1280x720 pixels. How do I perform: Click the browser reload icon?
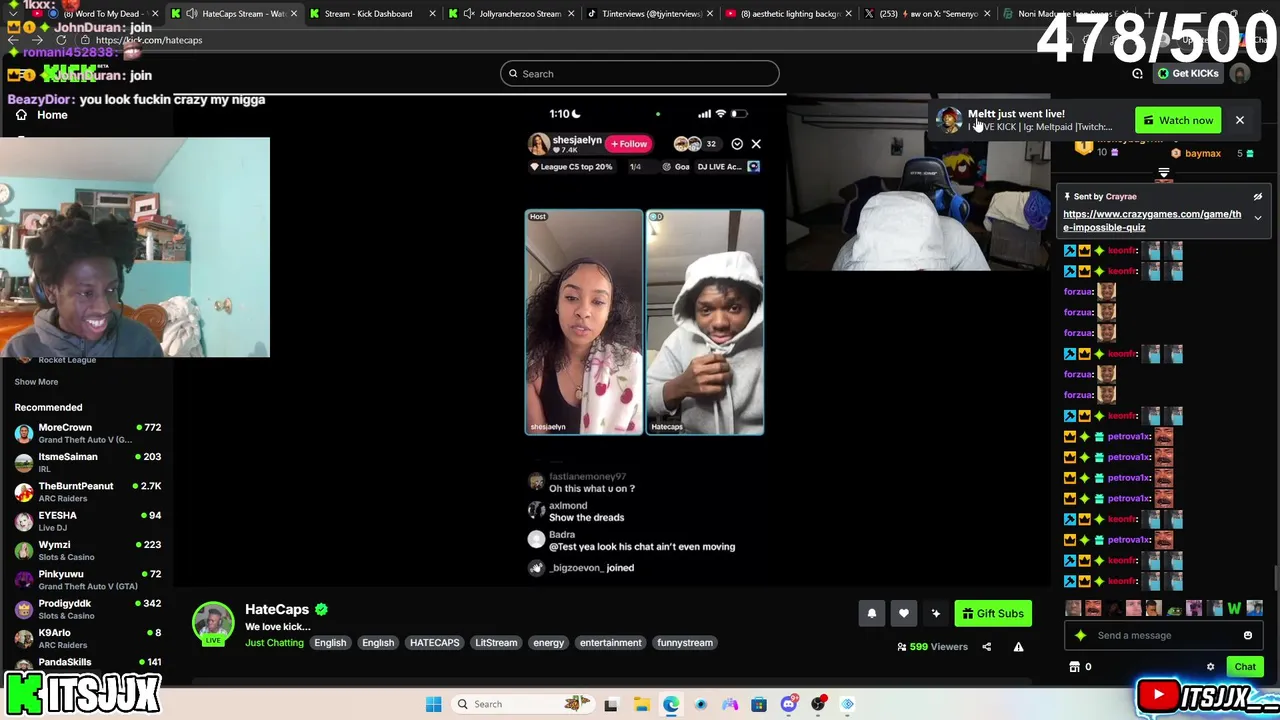click(61, 40)
